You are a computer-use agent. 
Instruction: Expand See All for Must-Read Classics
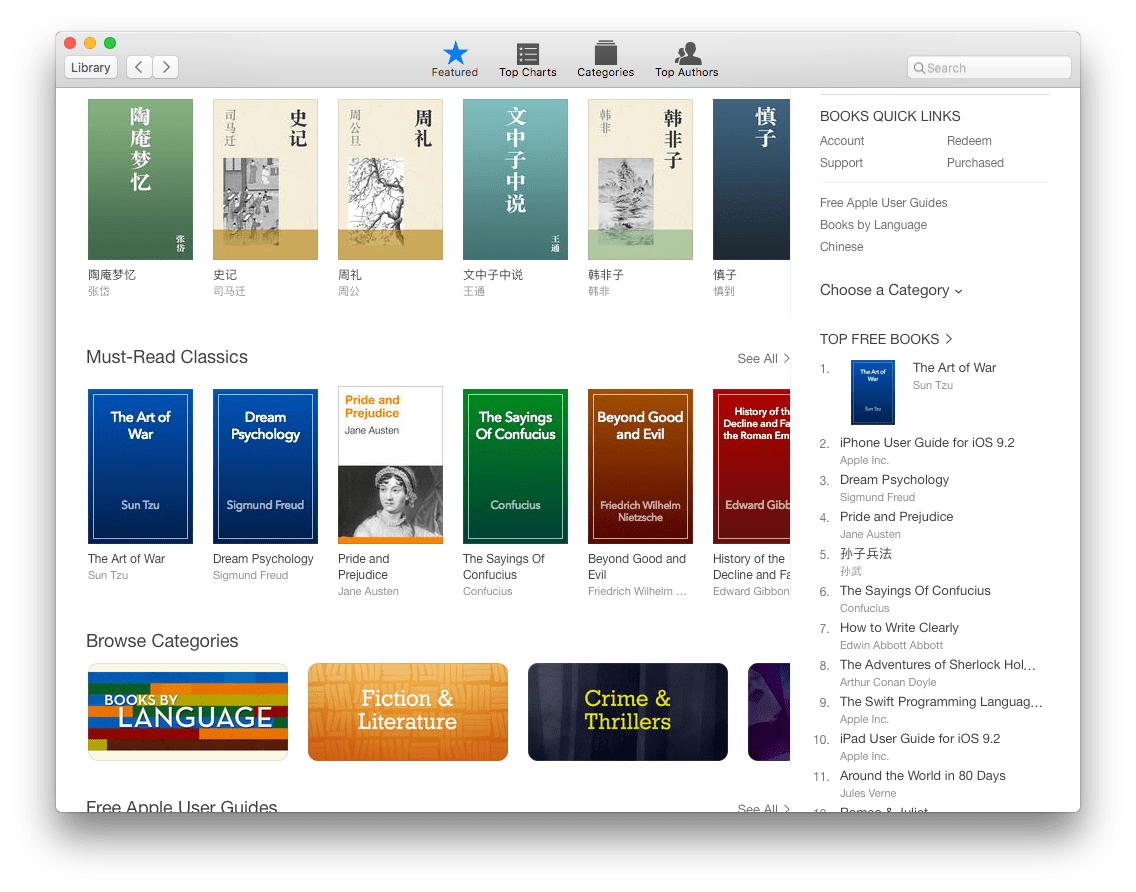click(x=763, y=358)
